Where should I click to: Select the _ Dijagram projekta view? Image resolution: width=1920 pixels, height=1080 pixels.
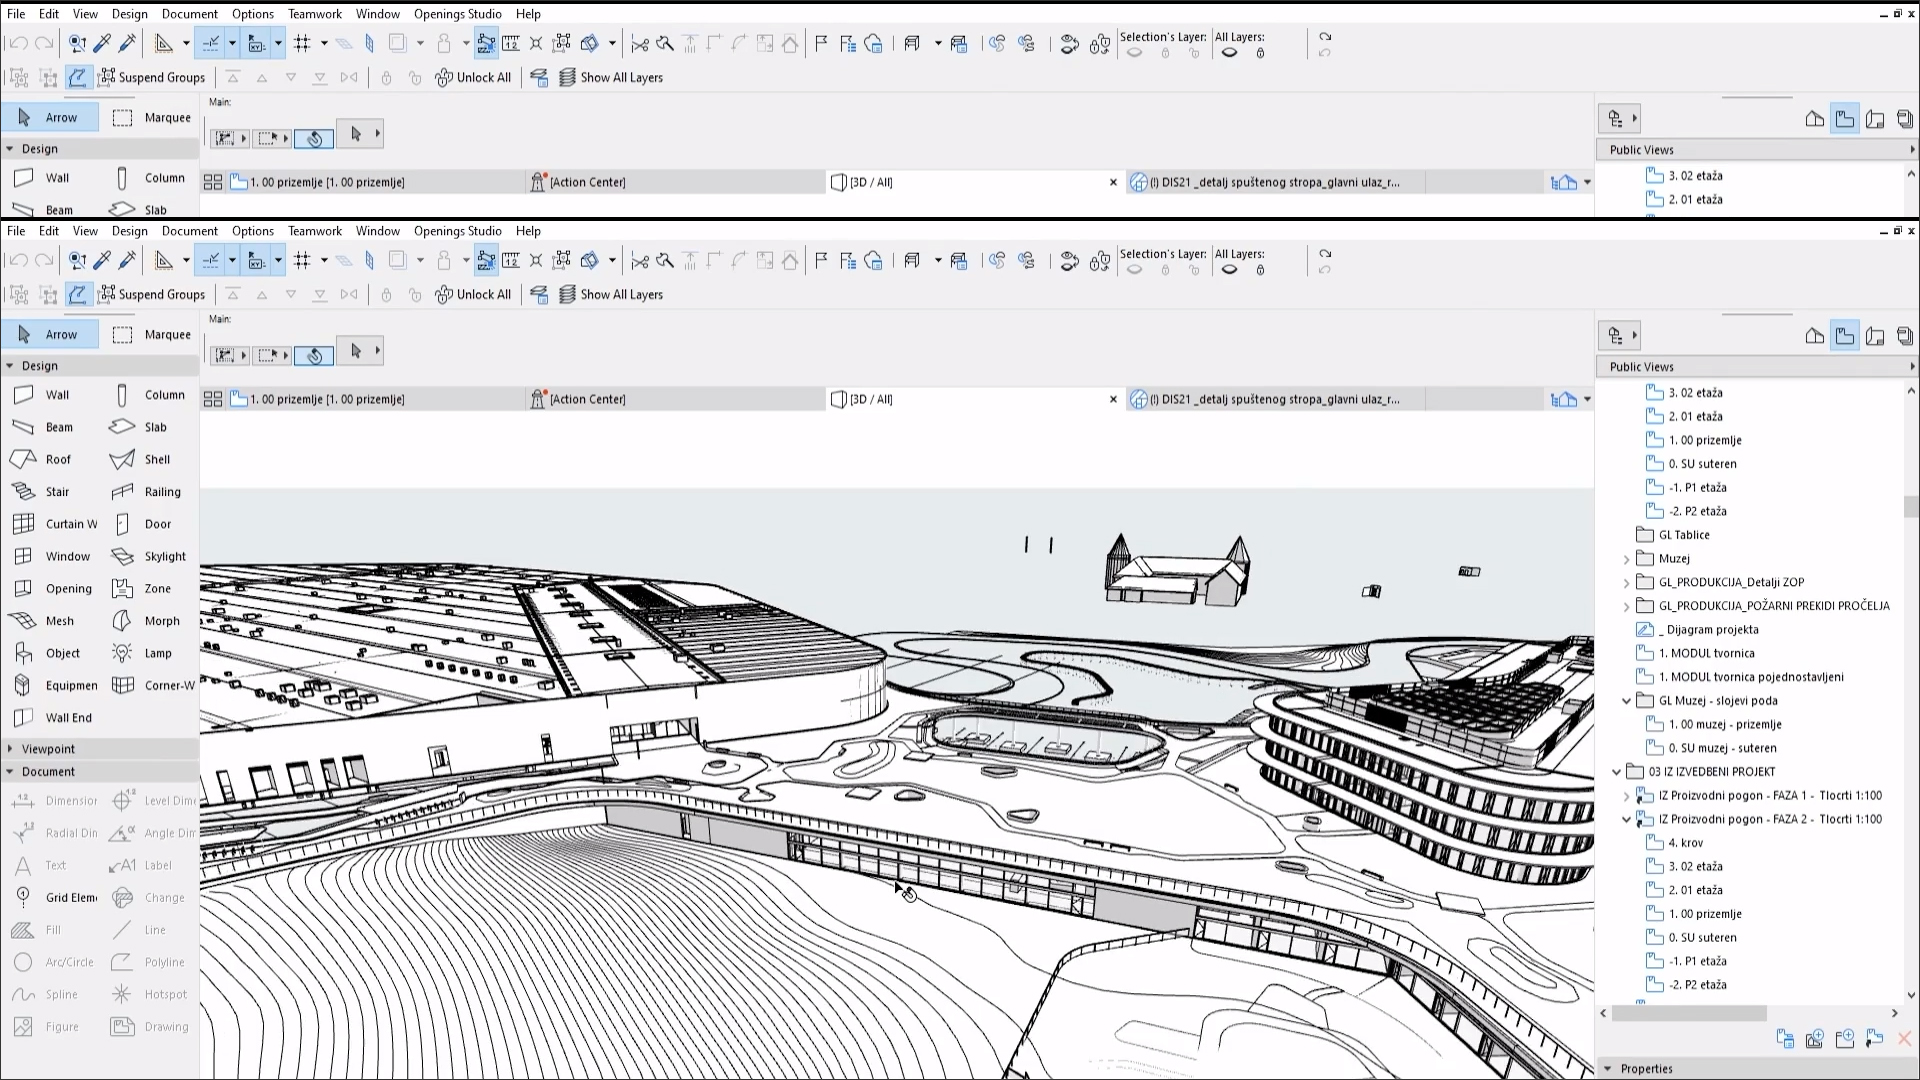pyautogui.click(x=1712, y=630)
